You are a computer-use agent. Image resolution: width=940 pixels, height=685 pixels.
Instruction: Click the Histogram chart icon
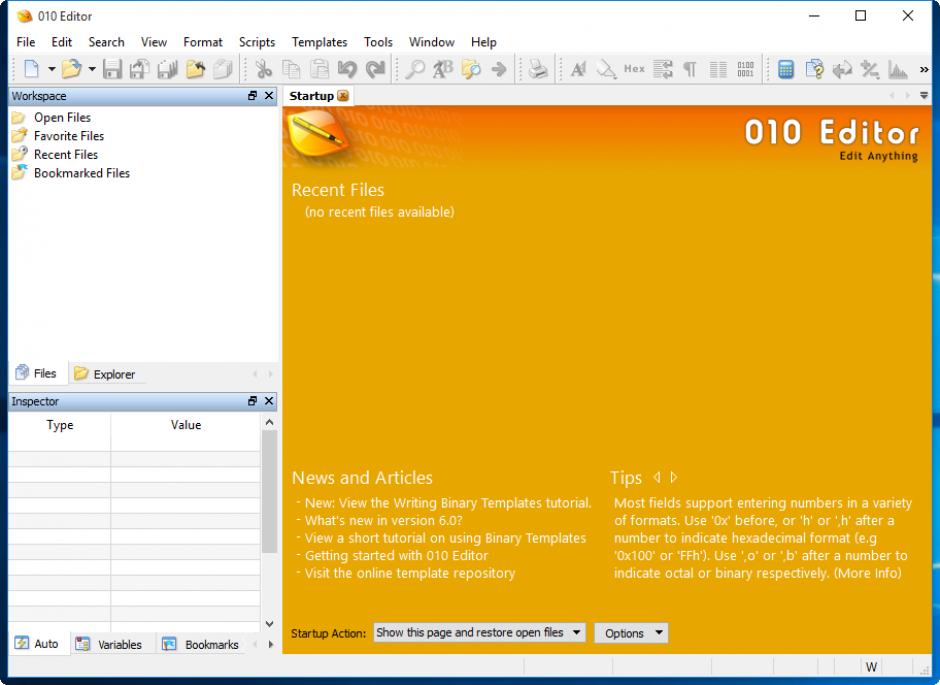click(x=897, y=69)
